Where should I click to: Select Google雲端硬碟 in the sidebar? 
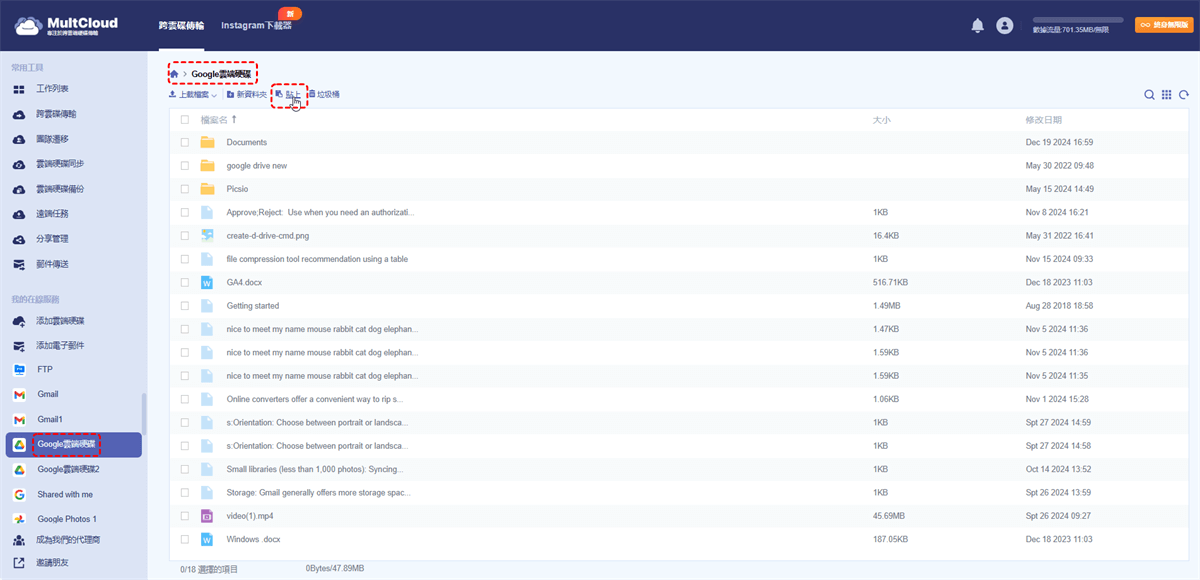[74, 444]
